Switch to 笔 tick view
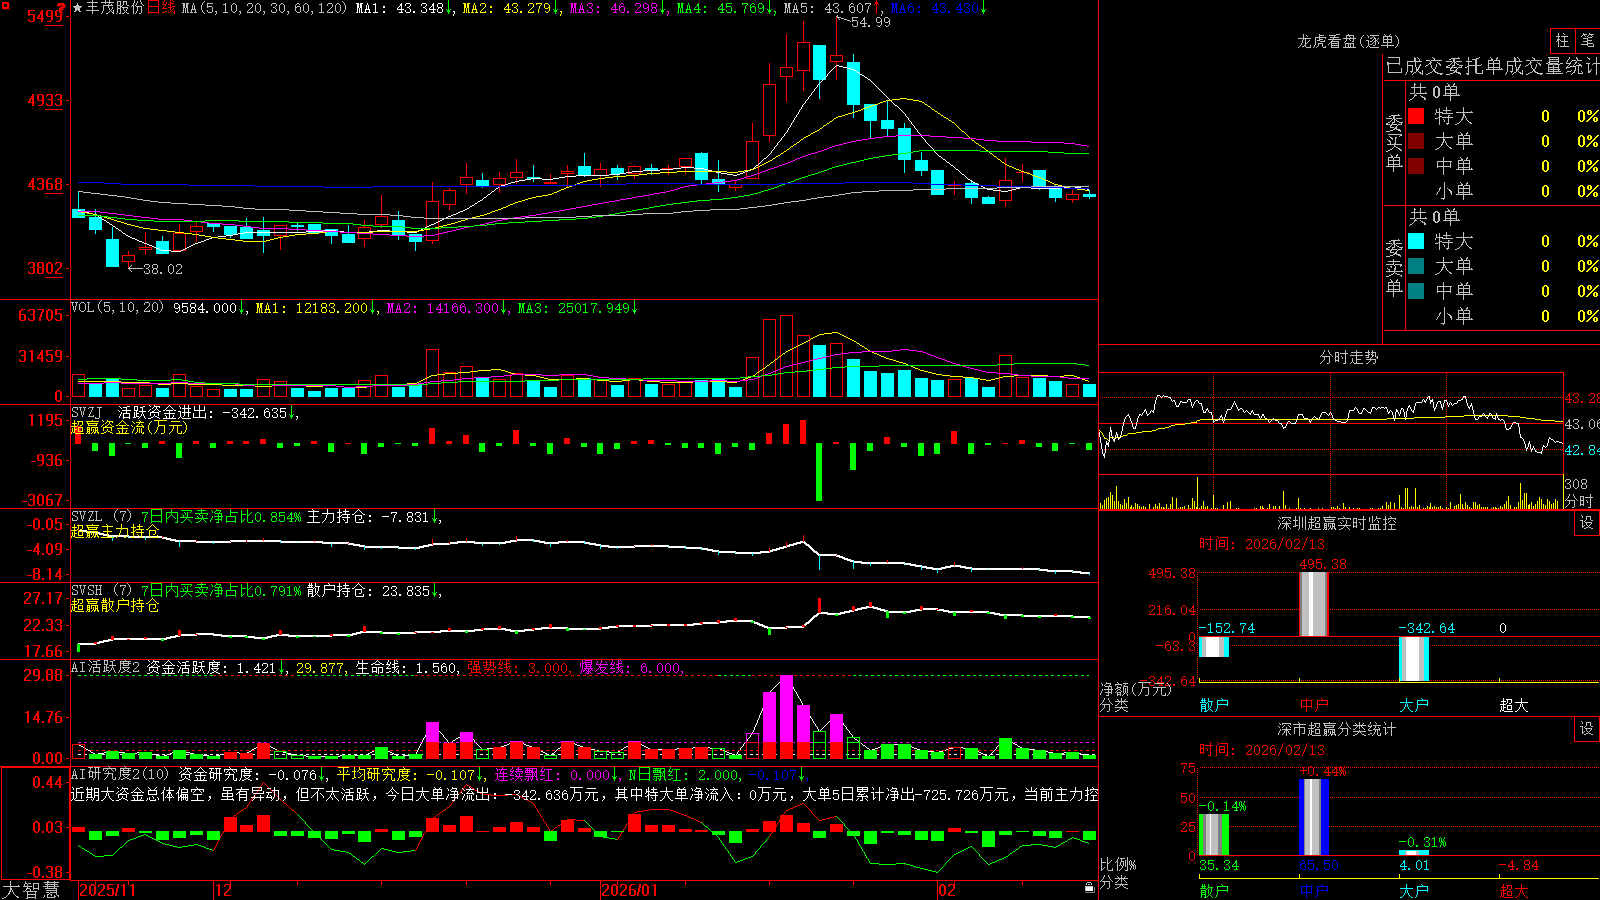This screenshot has height=900, width=1600. (x=1587, y=41)
